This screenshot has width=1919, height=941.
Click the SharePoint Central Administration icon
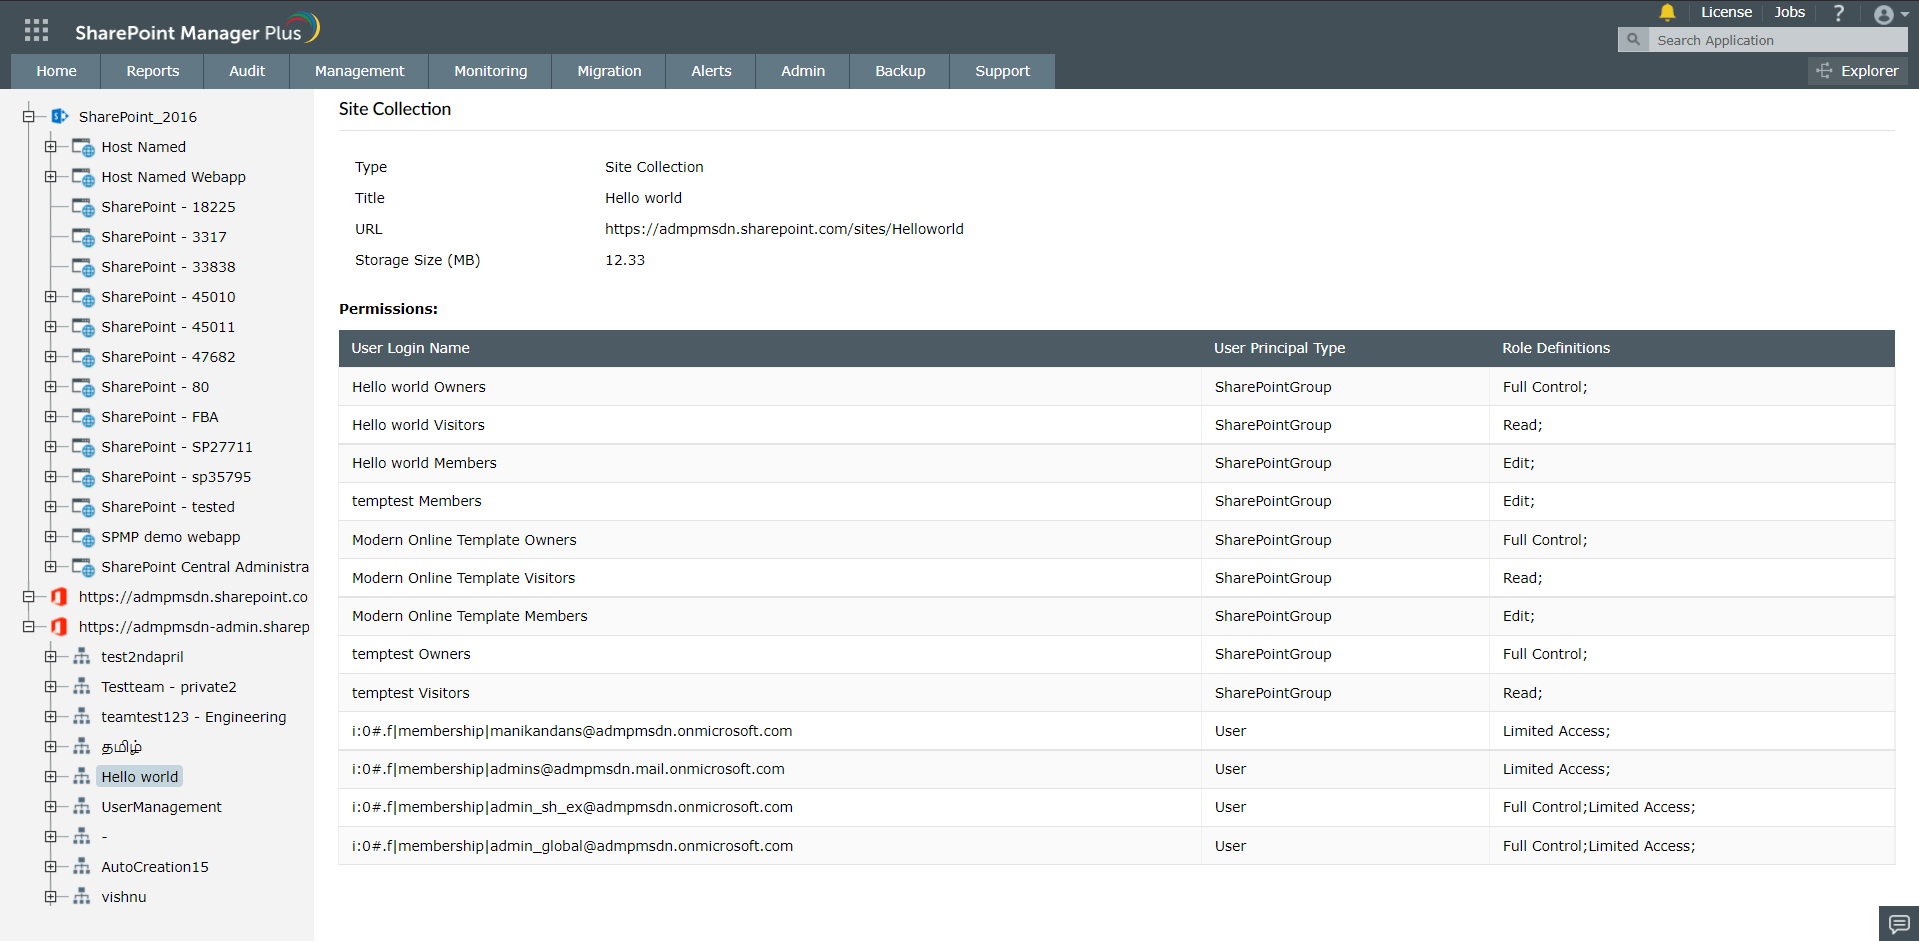click(x=83, y=567)
